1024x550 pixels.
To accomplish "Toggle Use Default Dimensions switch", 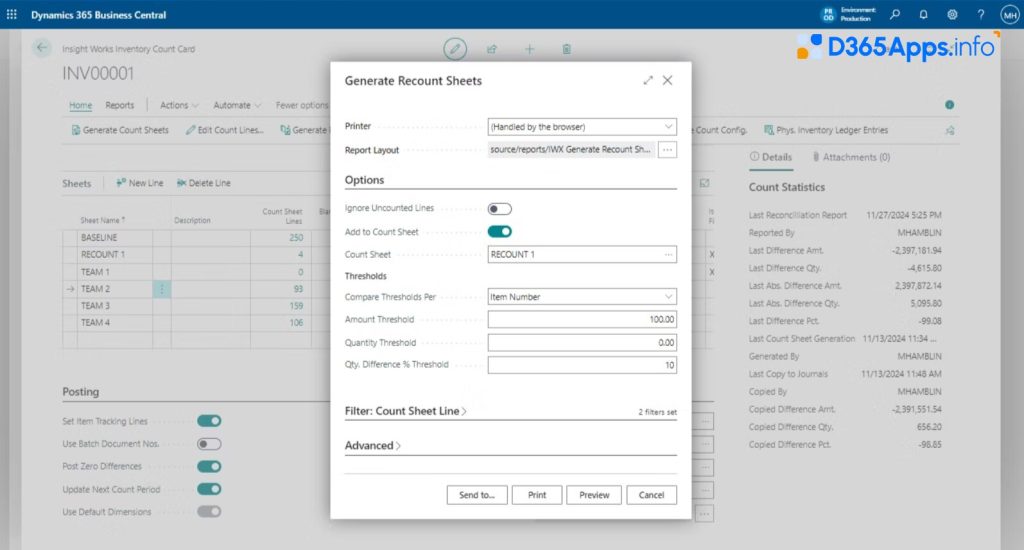I will click(209, 511).
